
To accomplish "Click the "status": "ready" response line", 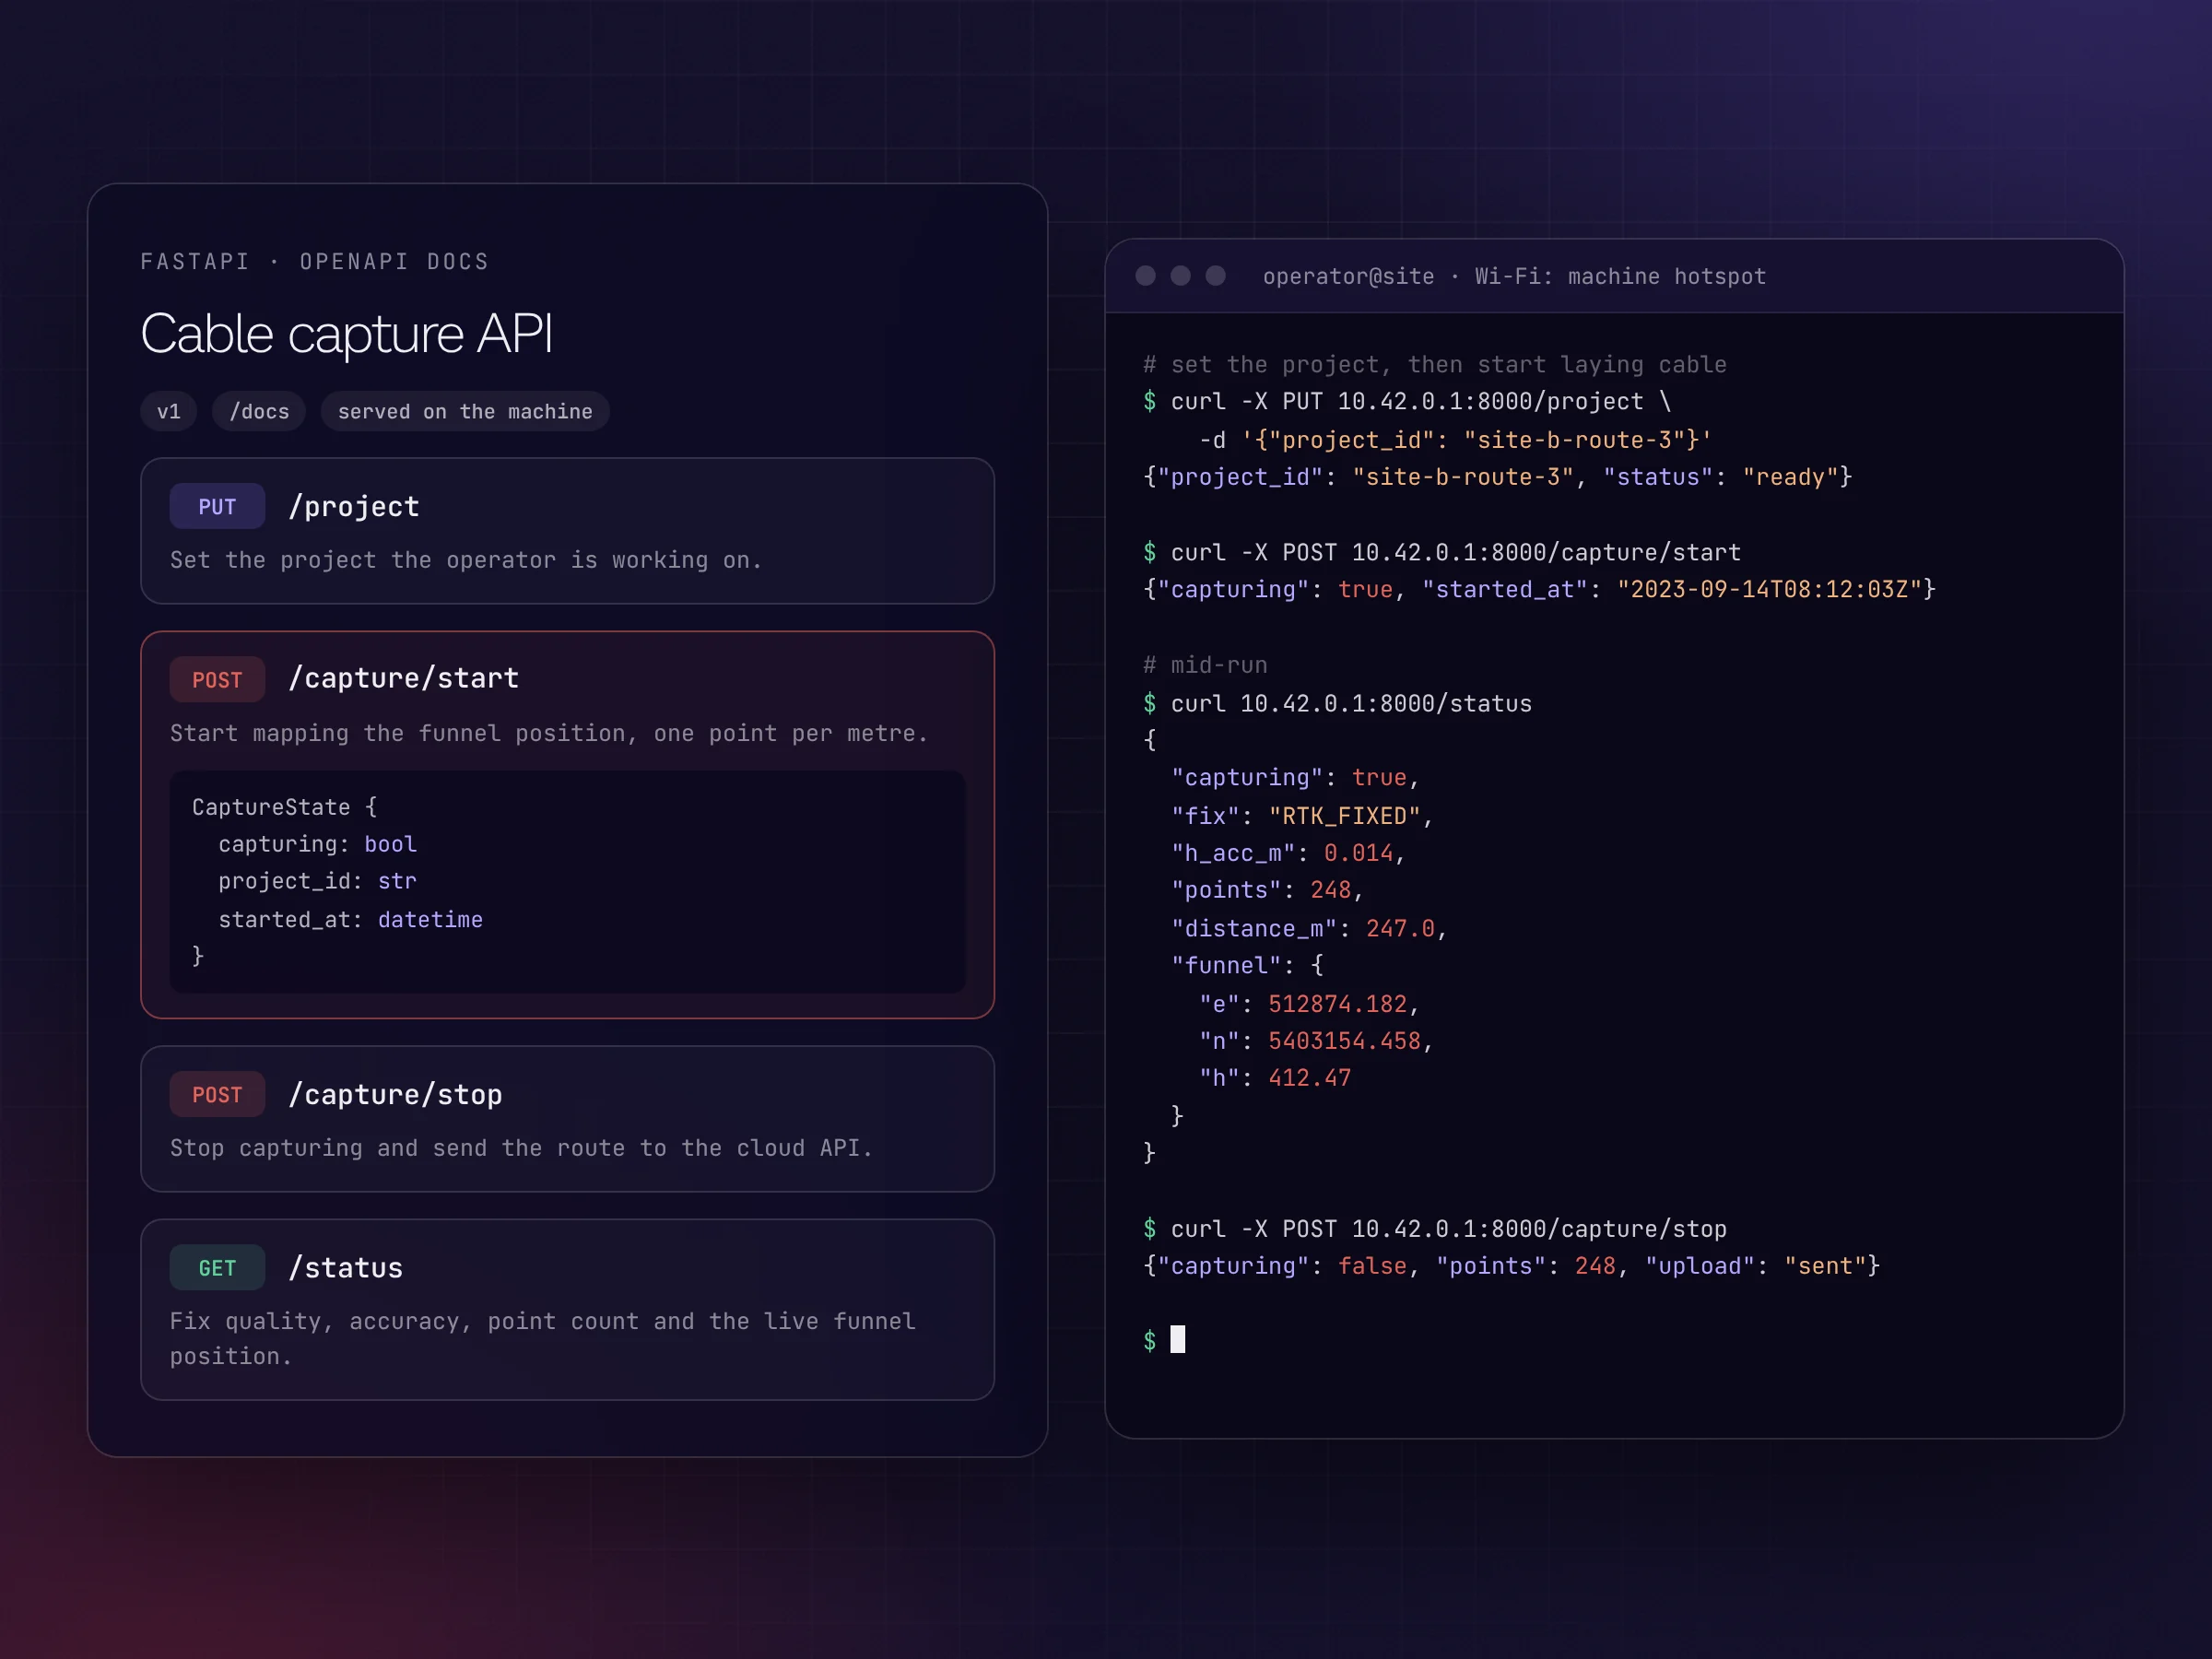I will click(x=1497, y=477).
